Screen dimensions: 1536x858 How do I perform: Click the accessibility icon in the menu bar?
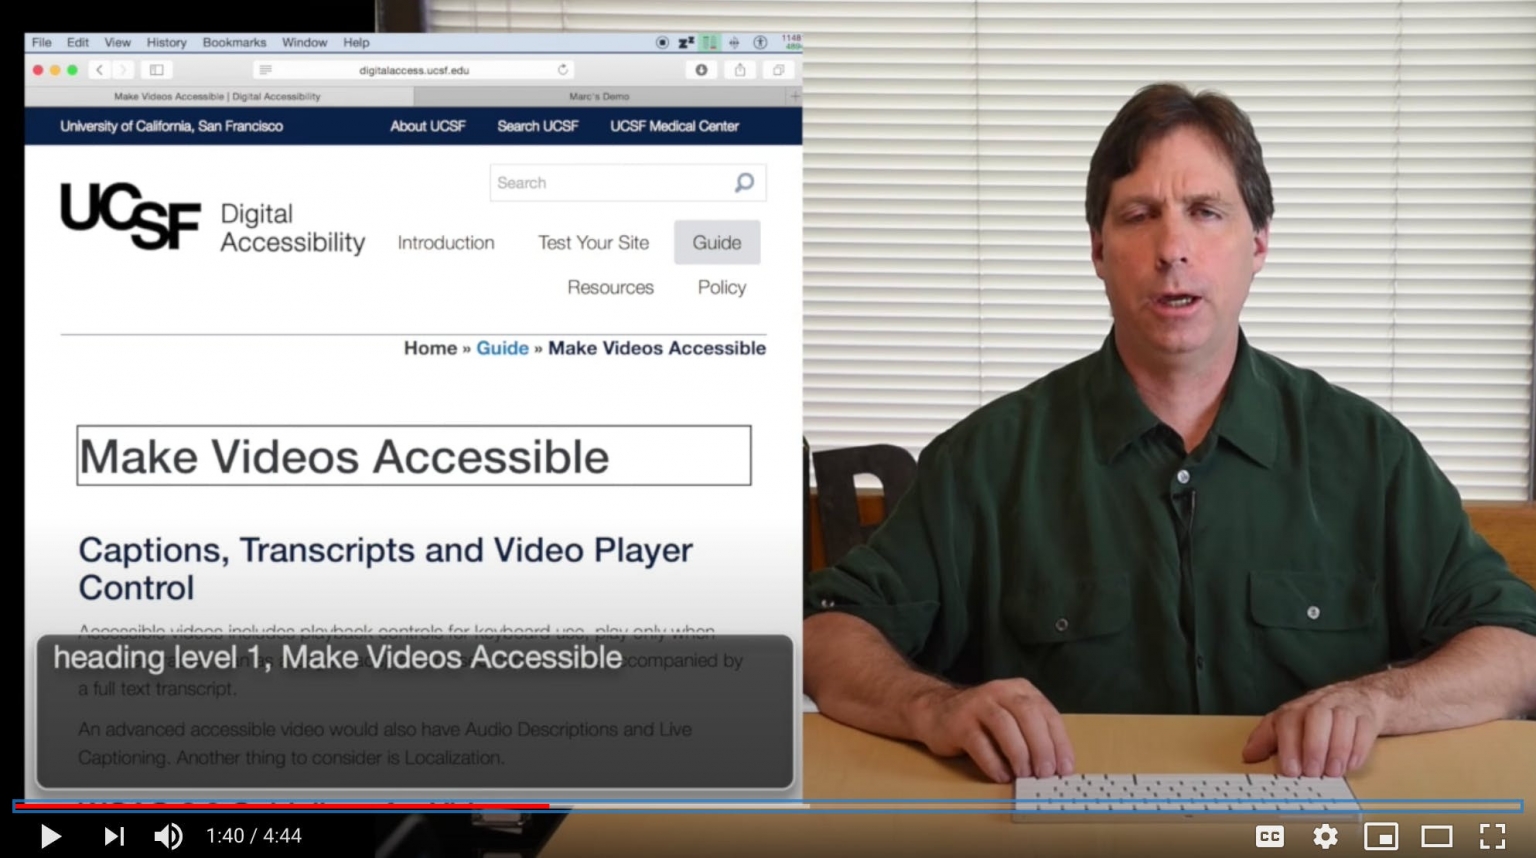(x=761, y=43)
